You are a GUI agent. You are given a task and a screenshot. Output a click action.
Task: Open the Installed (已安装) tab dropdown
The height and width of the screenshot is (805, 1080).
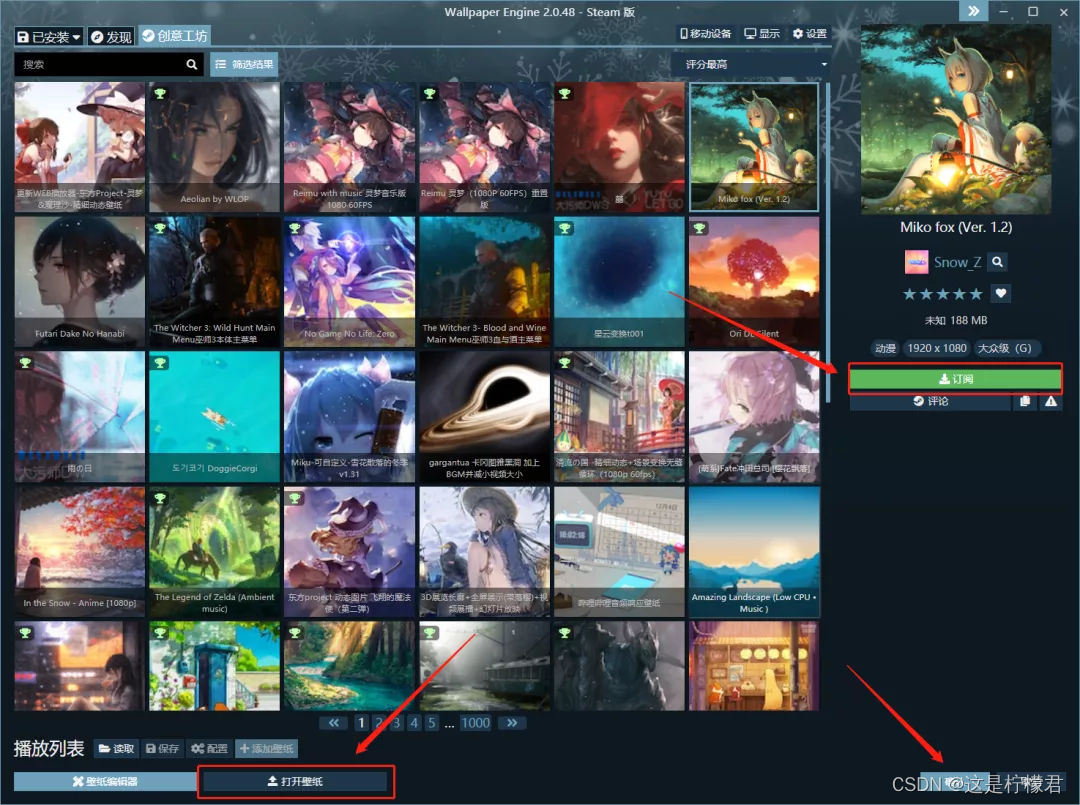pos(49,36)
